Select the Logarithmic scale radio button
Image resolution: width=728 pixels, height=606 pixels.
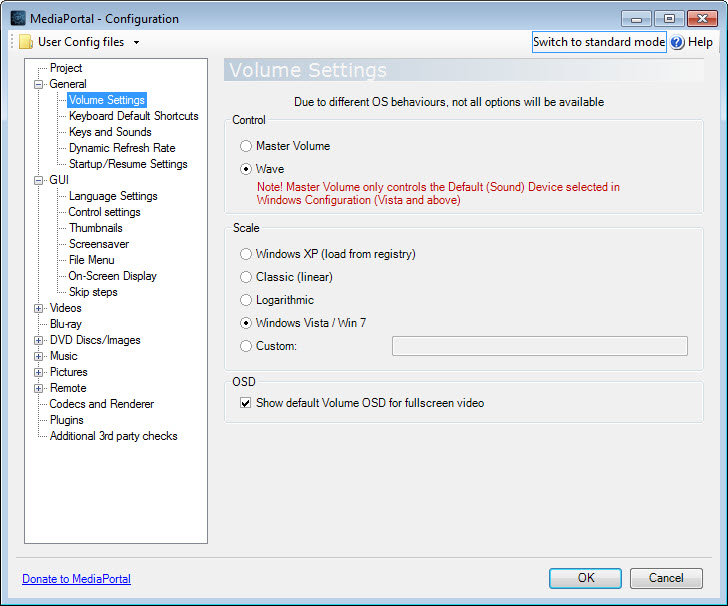[246, 300]
